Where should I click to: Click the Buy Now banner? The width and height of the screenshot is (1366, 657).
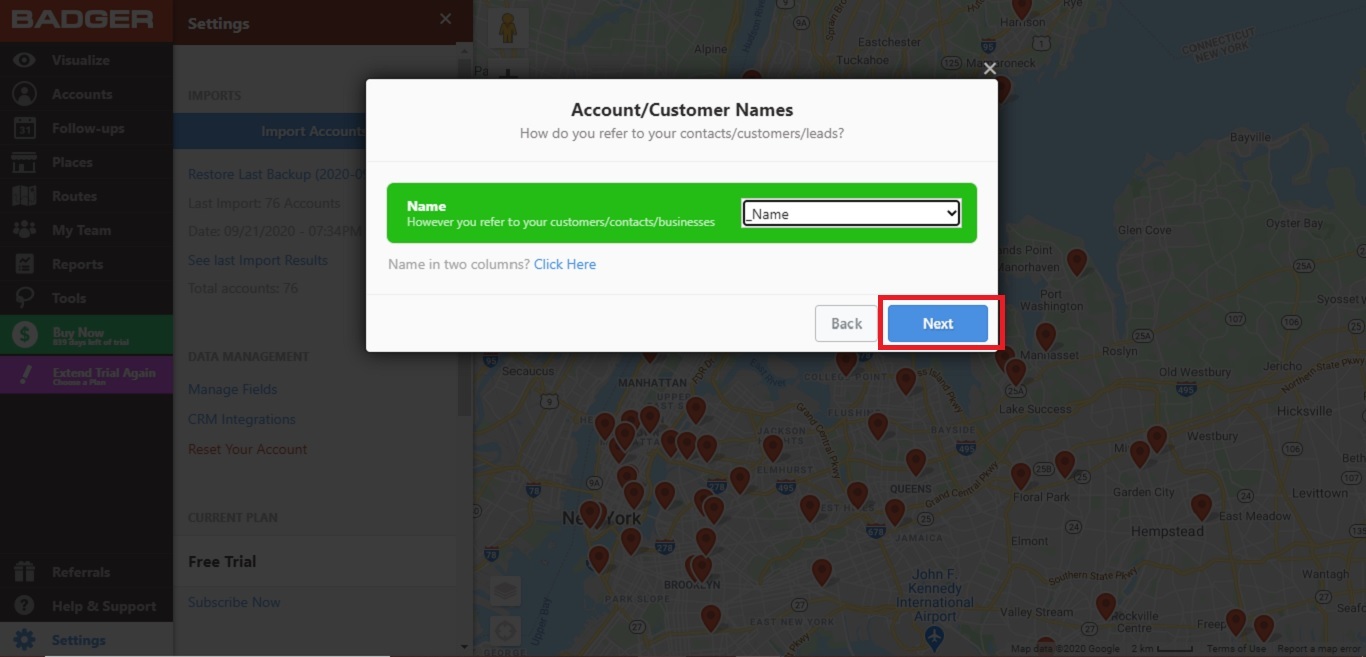click(x=86, y=335)
